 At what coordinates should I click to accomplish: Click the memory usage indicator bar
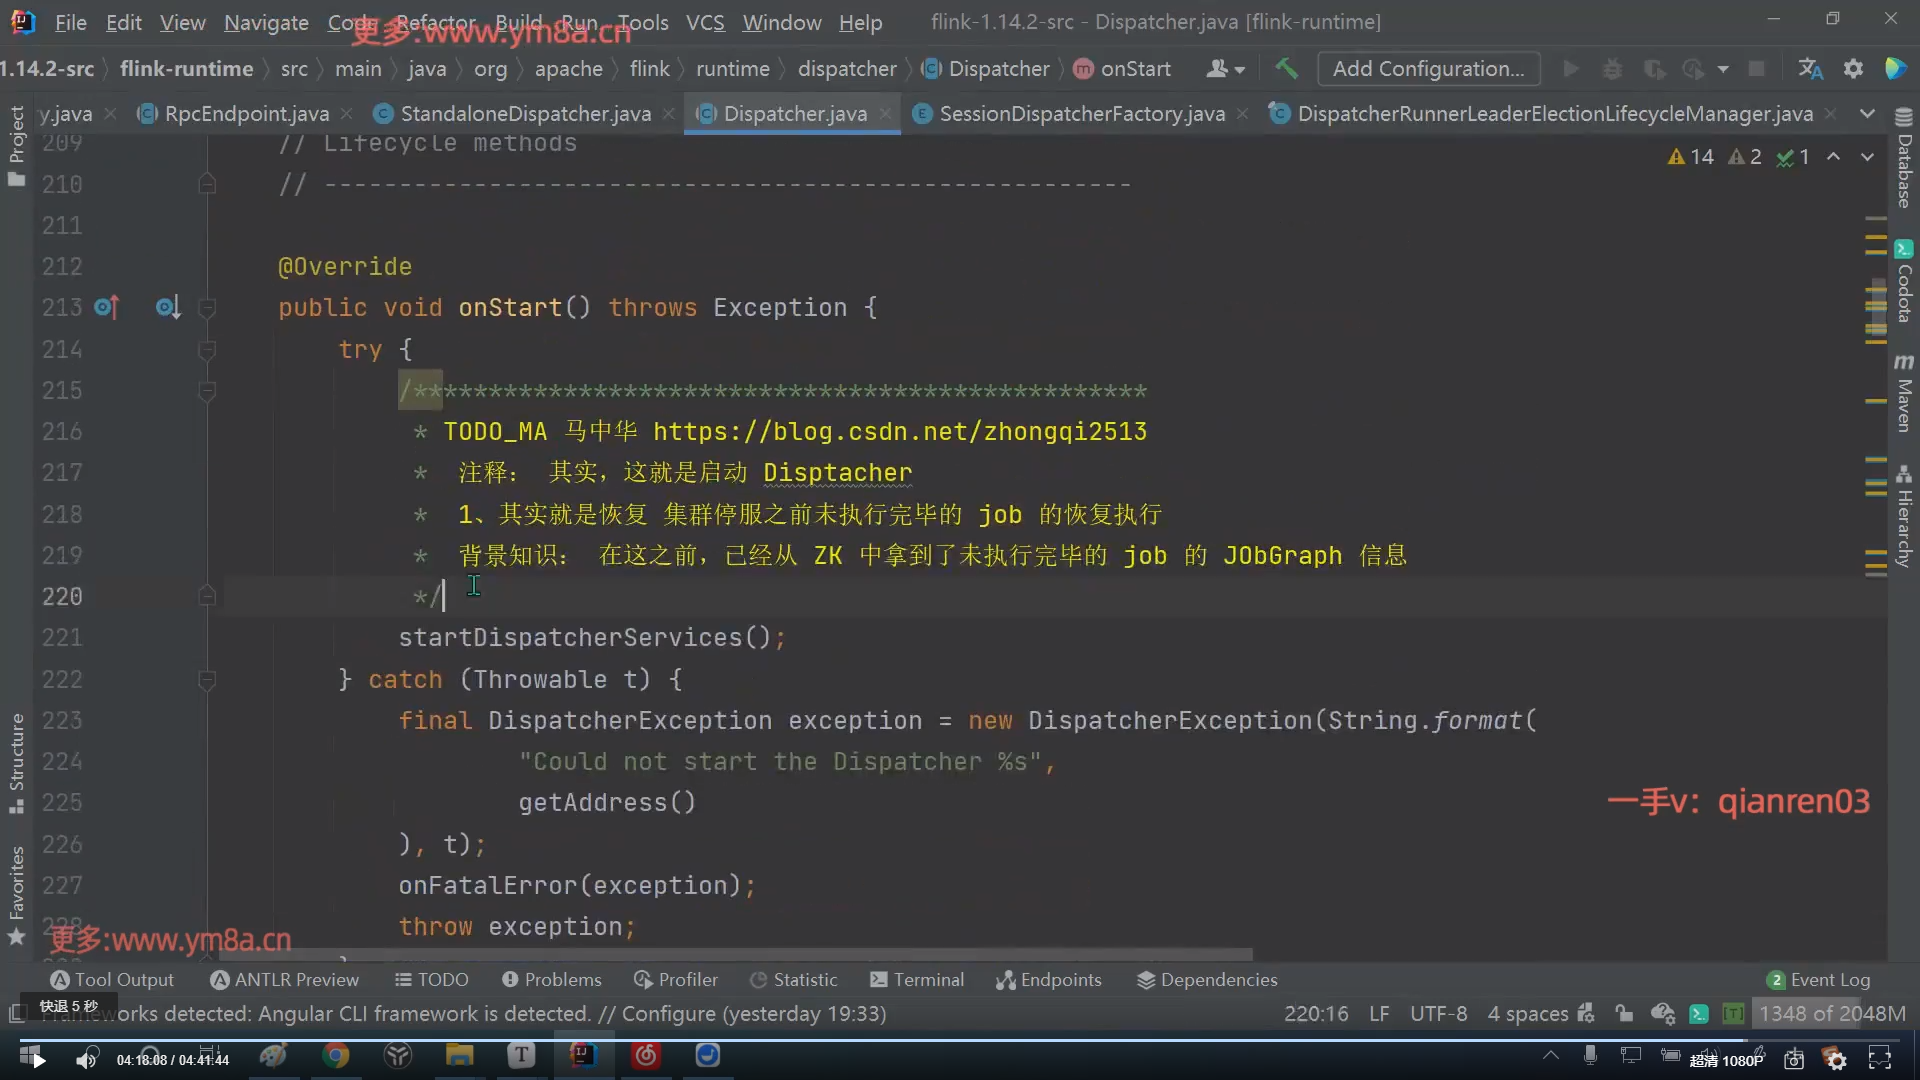pos(1831,1014)
